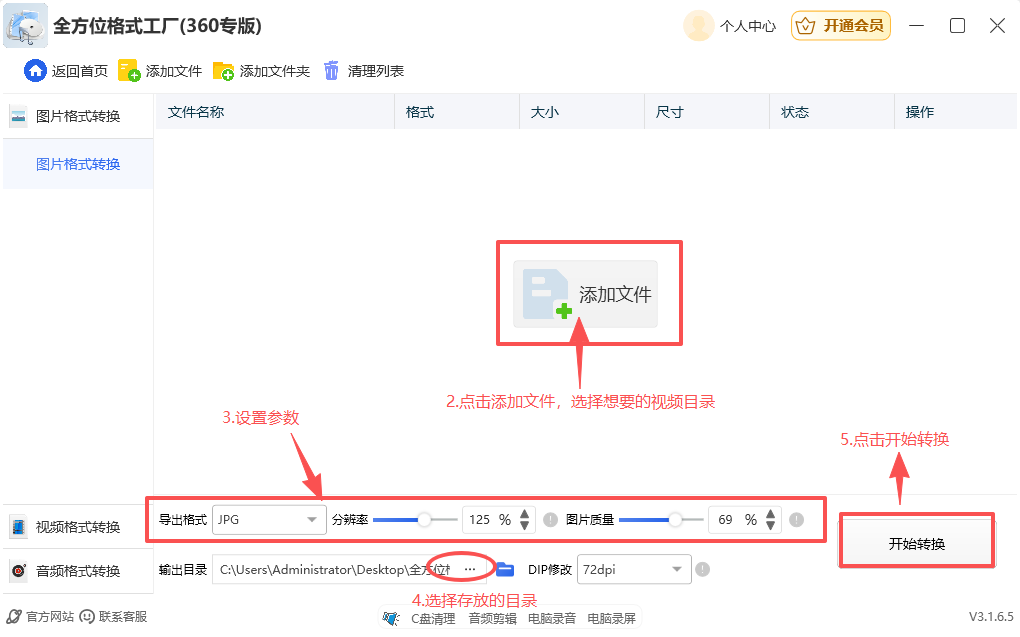The image size is (1020, 637).
Task: Open the C盘清理 tool
Action: (x=433, y=617)
